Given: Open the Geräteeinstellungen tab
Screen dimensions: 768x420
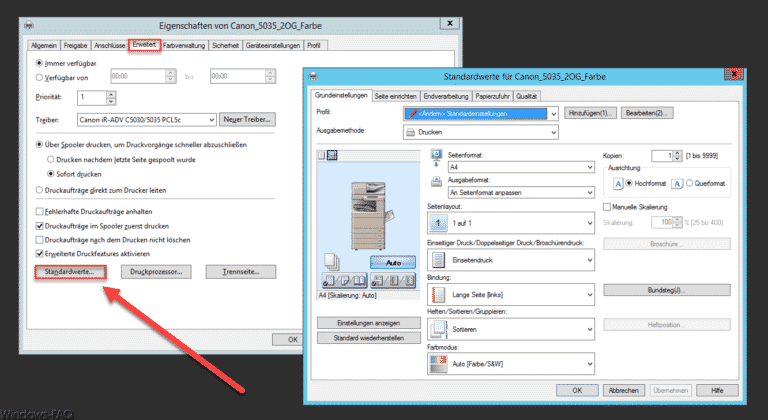Looking at the screenshot, I should coord(273,46).
